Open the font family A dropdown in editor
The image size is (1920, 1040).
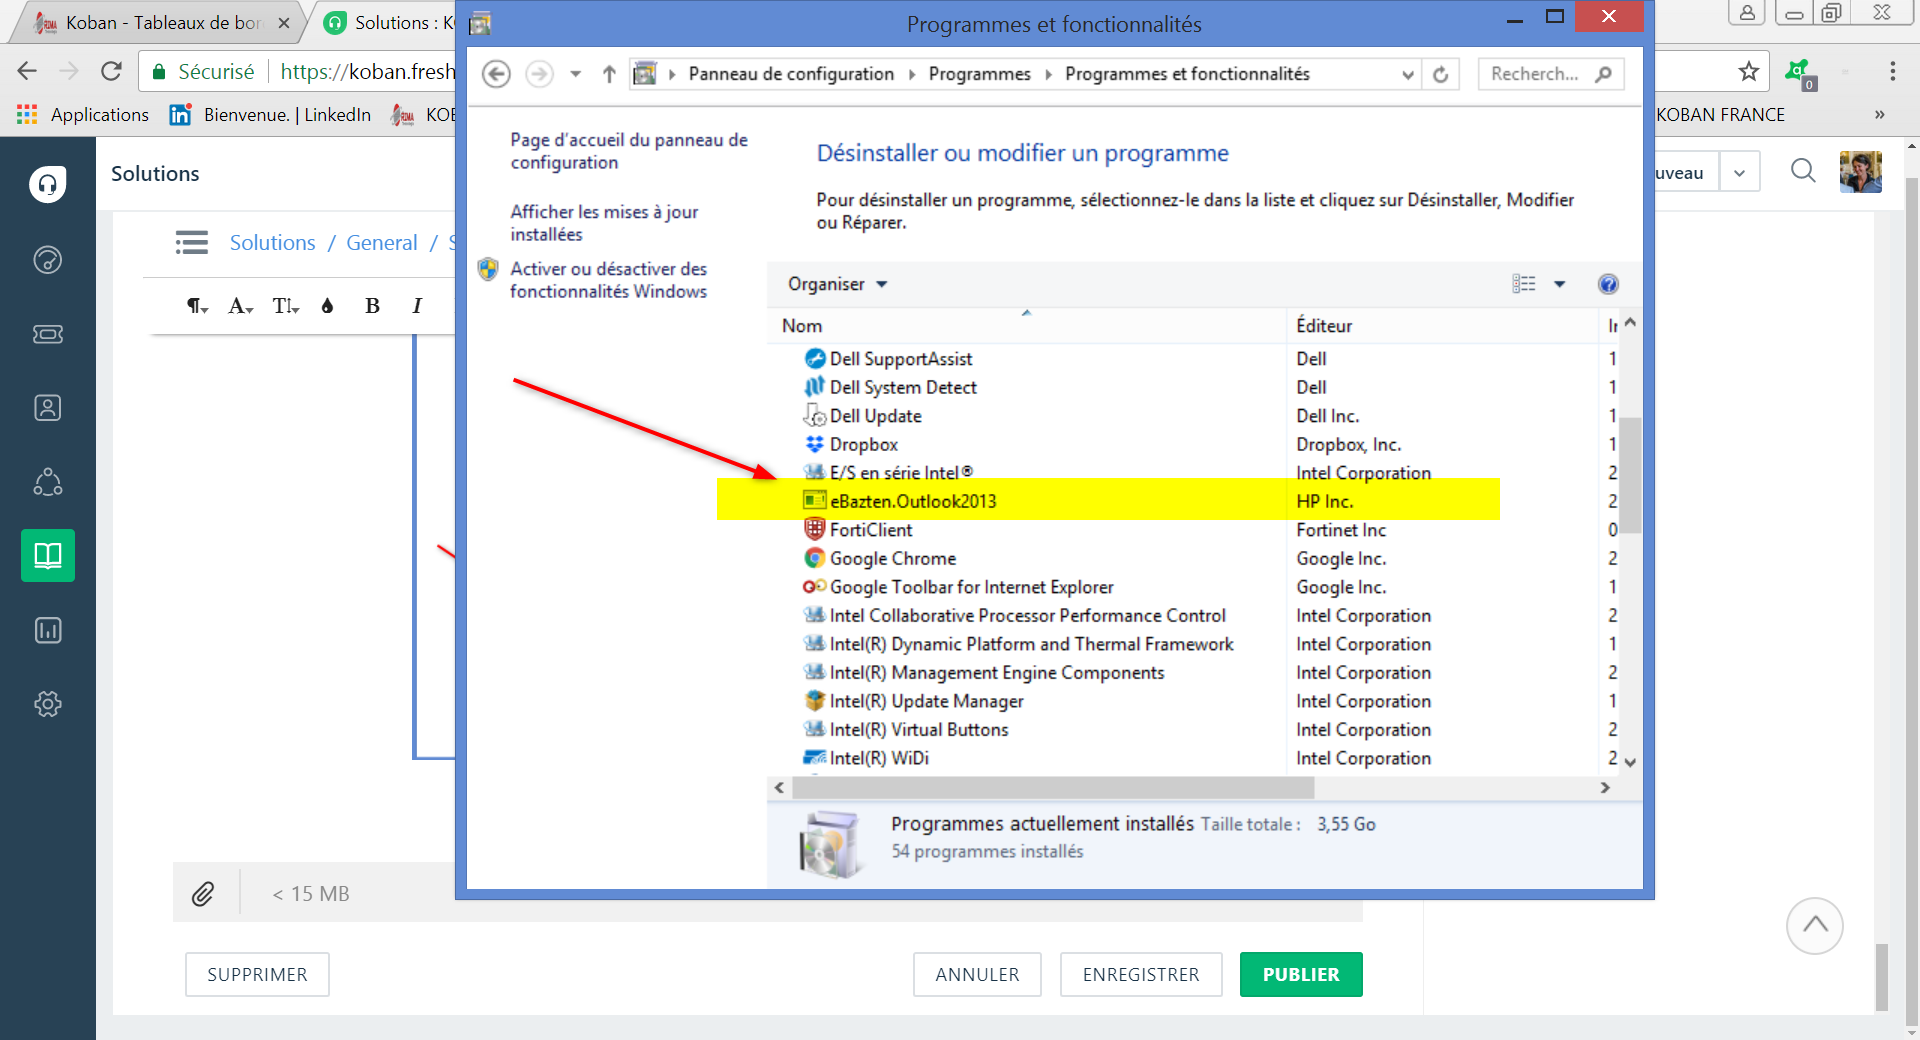coord(240,306)
